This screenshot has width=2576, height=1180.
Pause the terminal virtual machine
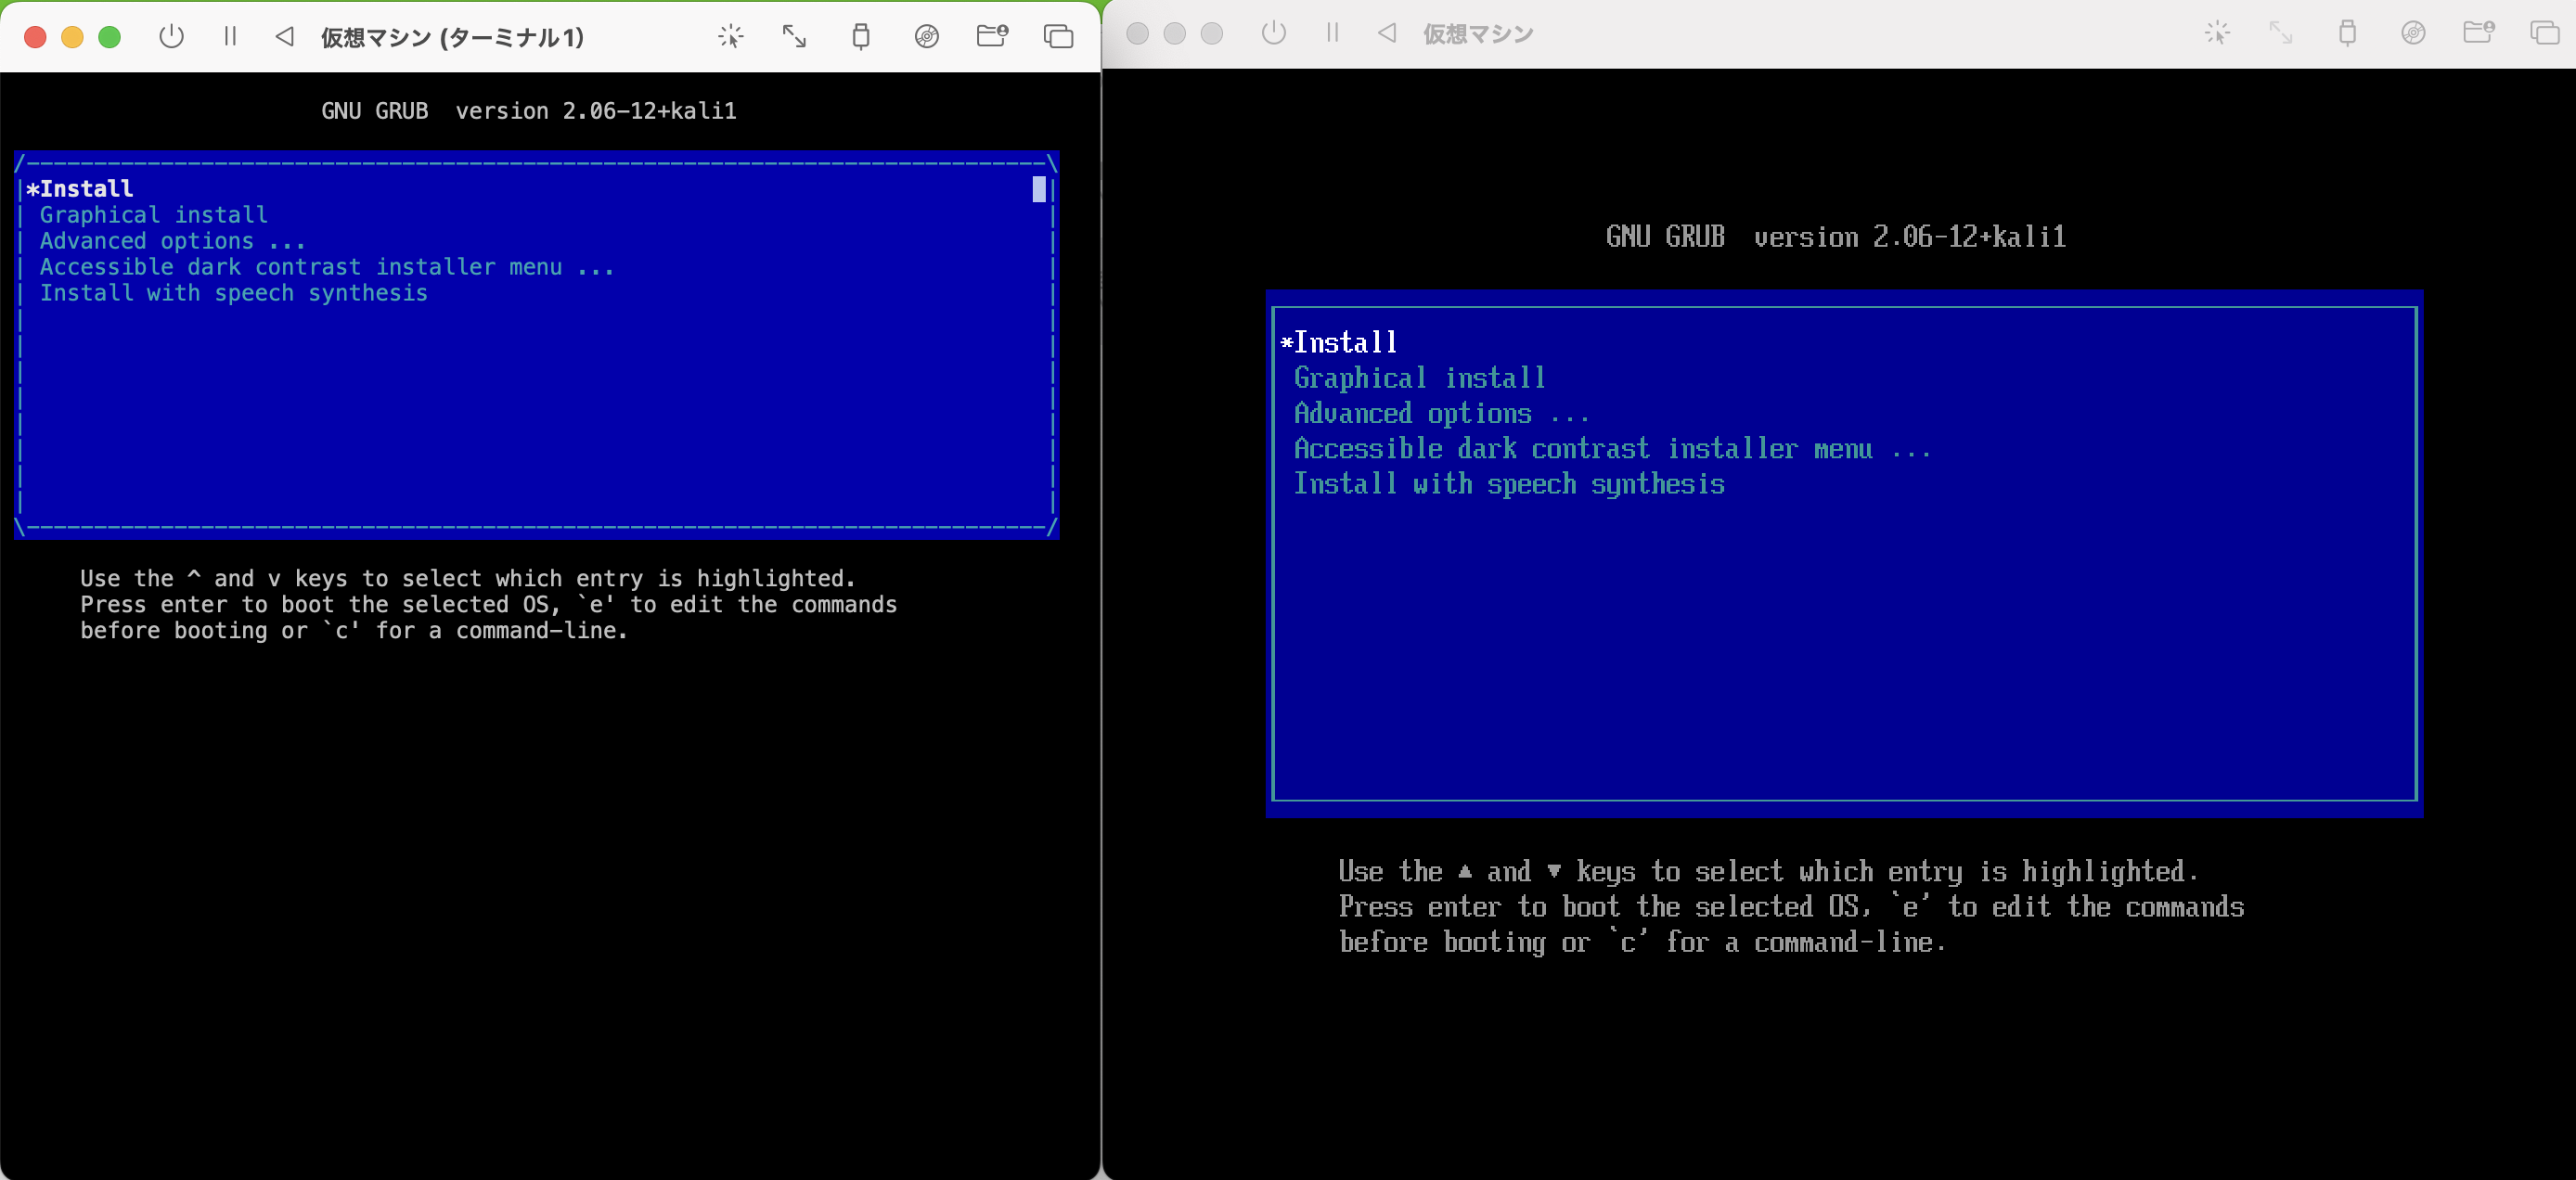(x=230, y=37)
